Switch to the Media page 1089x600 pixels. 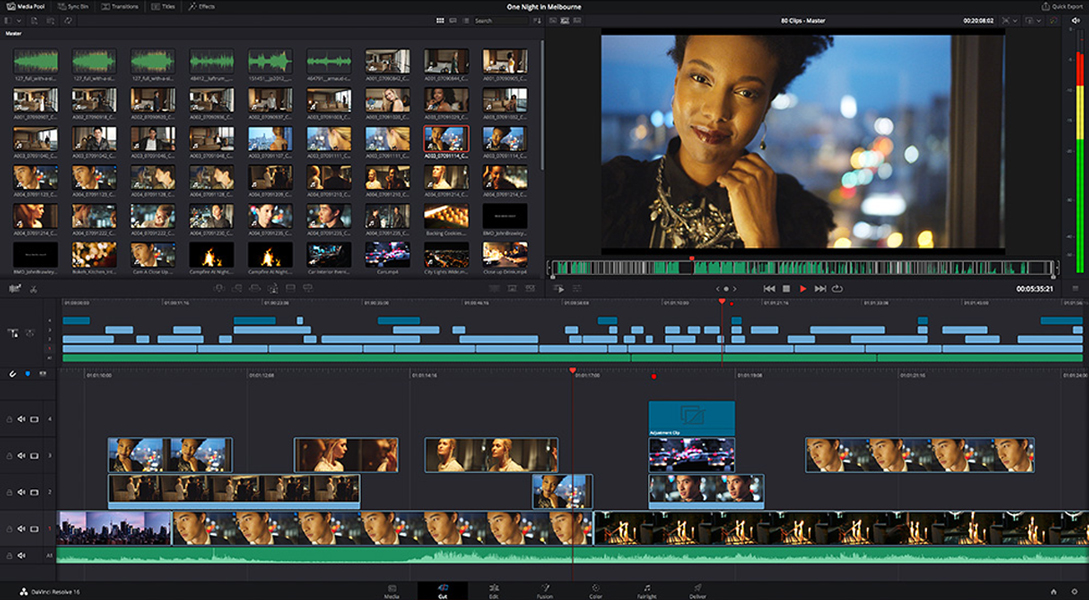[392, 591]
